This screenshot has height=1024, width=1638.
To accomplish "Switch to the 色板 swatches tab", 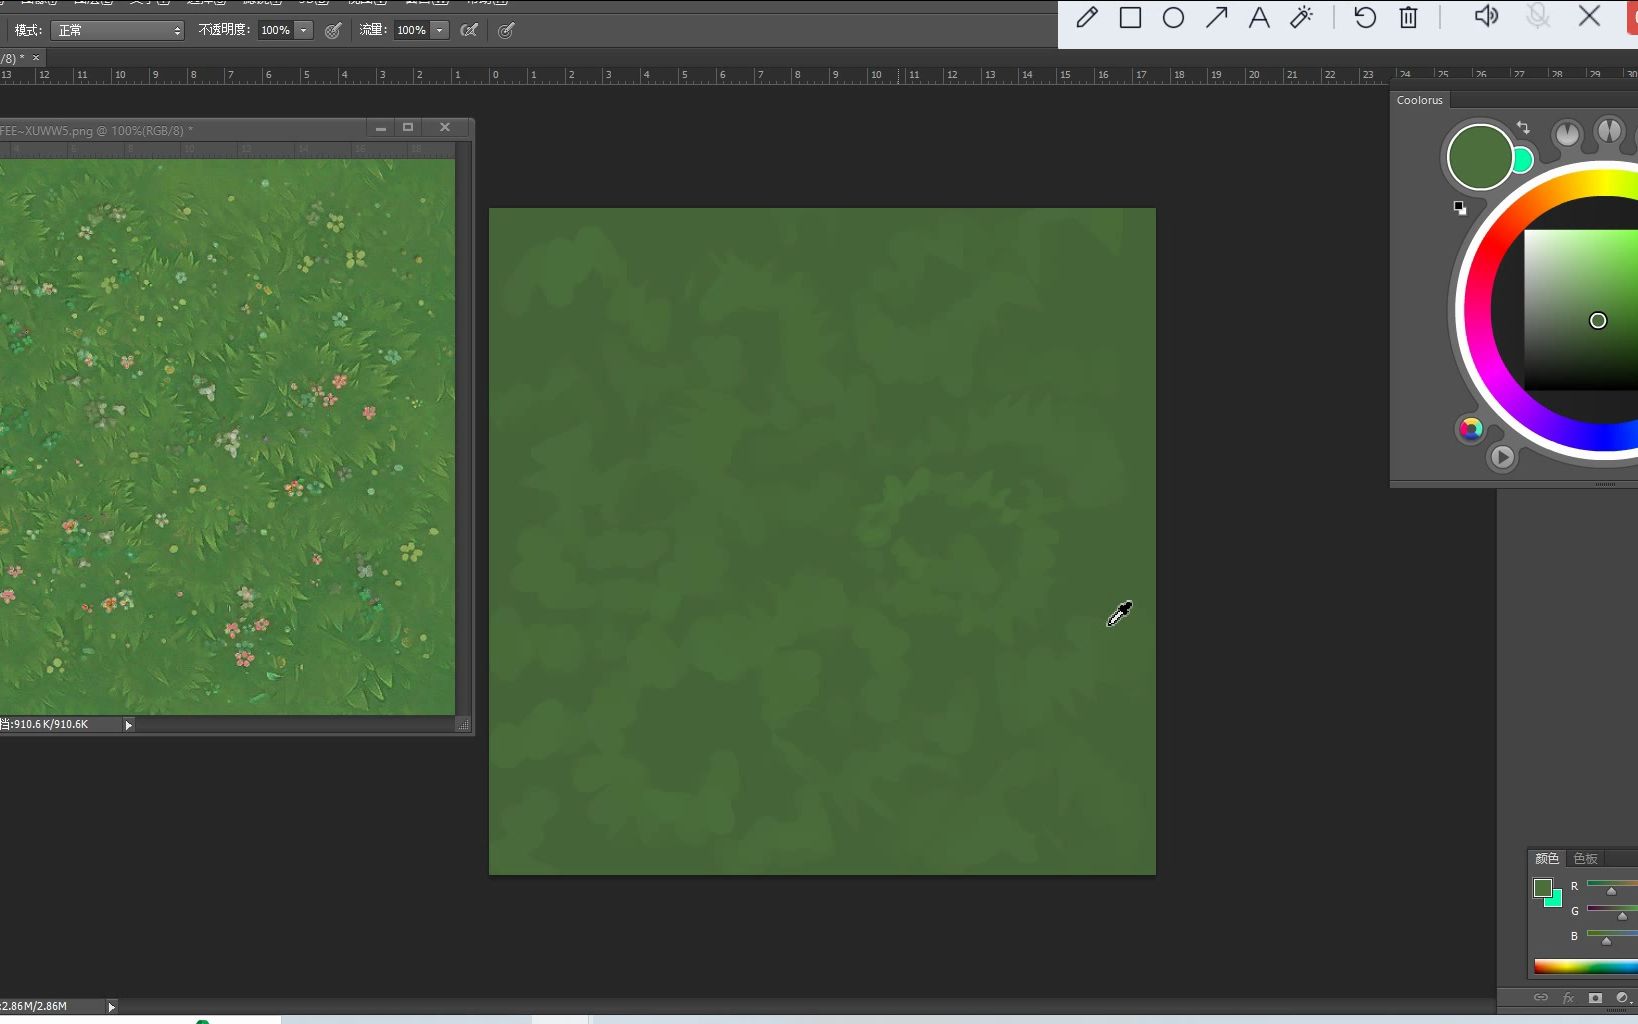I will [x=1585, y=858].
